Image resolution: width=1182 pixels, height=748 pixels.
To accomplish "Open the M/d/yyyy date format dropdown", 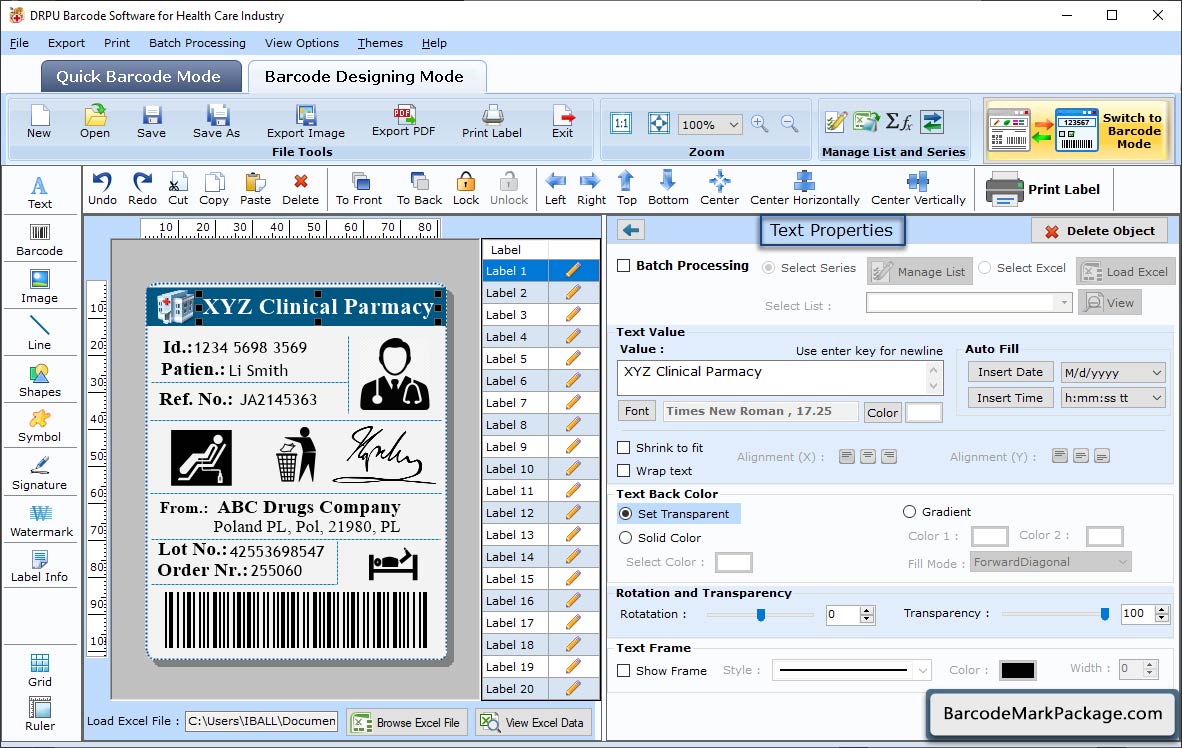I will pyautogui.click(x=1156, y=372).
